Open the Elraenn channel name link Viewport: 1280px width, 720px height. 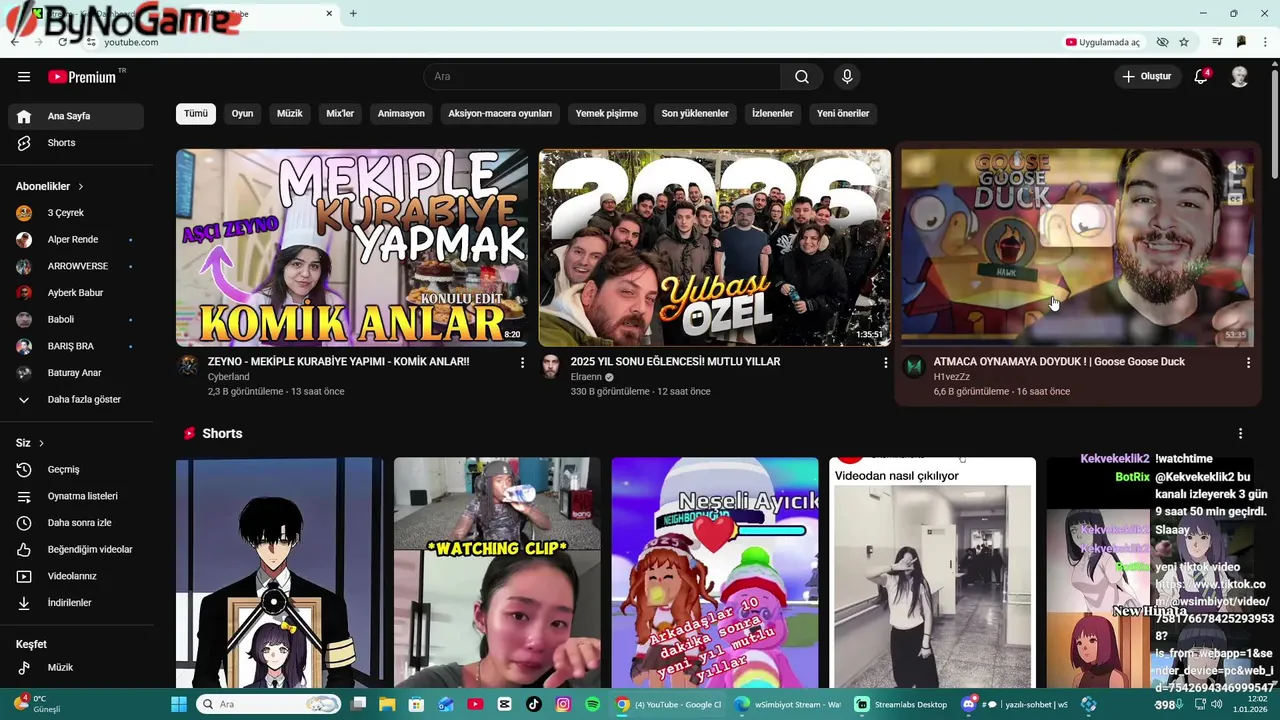(x=586, y=377)
